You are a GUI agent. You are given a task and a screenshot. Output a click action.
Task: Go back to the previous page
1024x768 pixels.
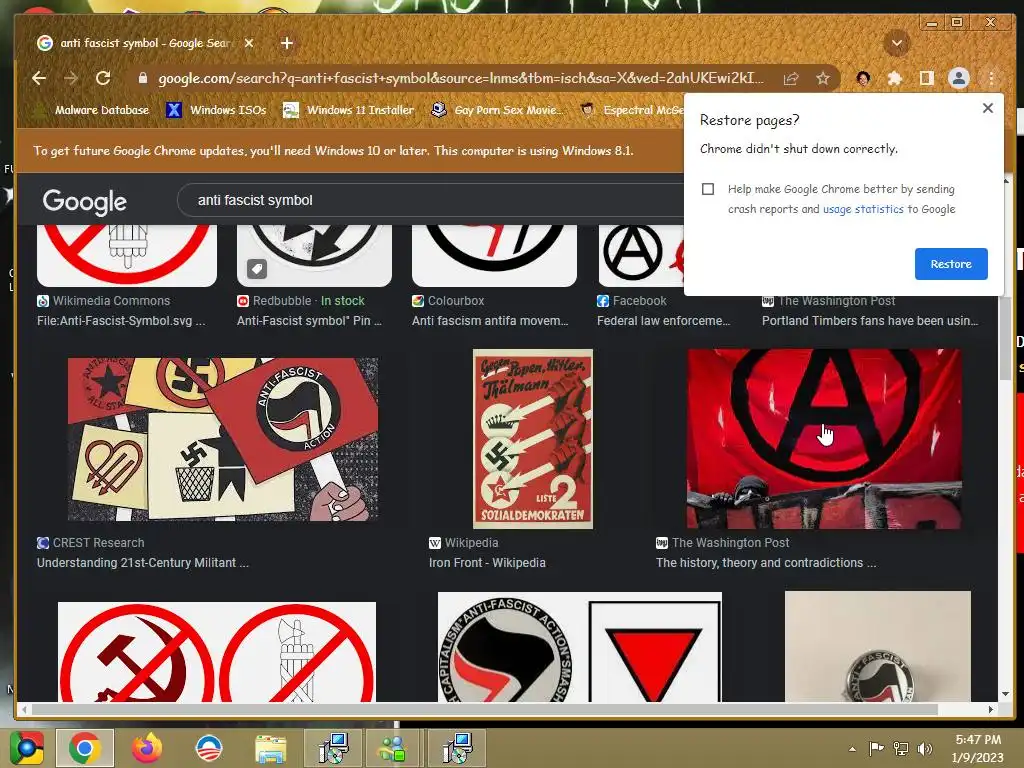click(x=39, y=78)
